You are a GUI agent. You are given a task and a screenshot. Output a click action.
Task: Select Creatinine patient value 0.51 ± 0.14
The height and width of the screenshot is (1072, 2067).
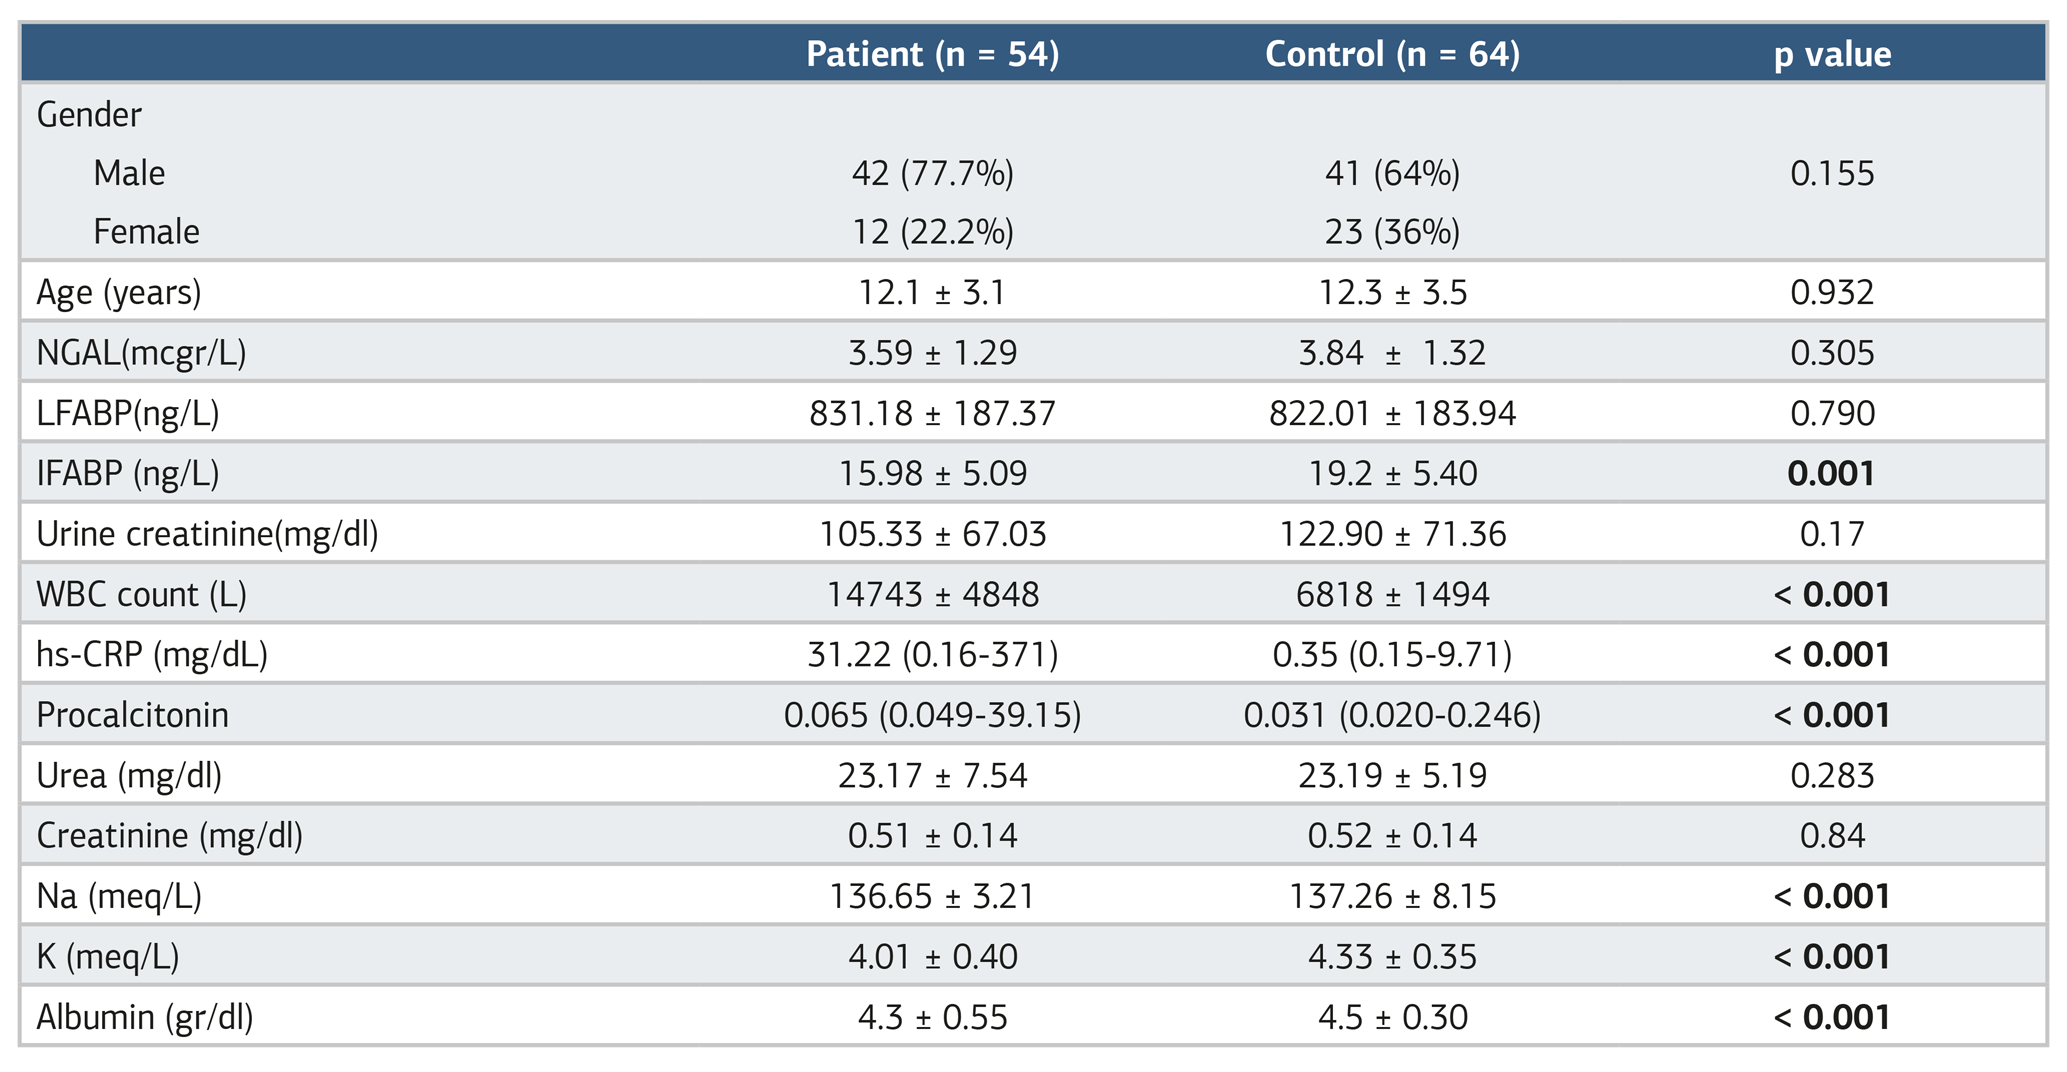tap(932, 836)
